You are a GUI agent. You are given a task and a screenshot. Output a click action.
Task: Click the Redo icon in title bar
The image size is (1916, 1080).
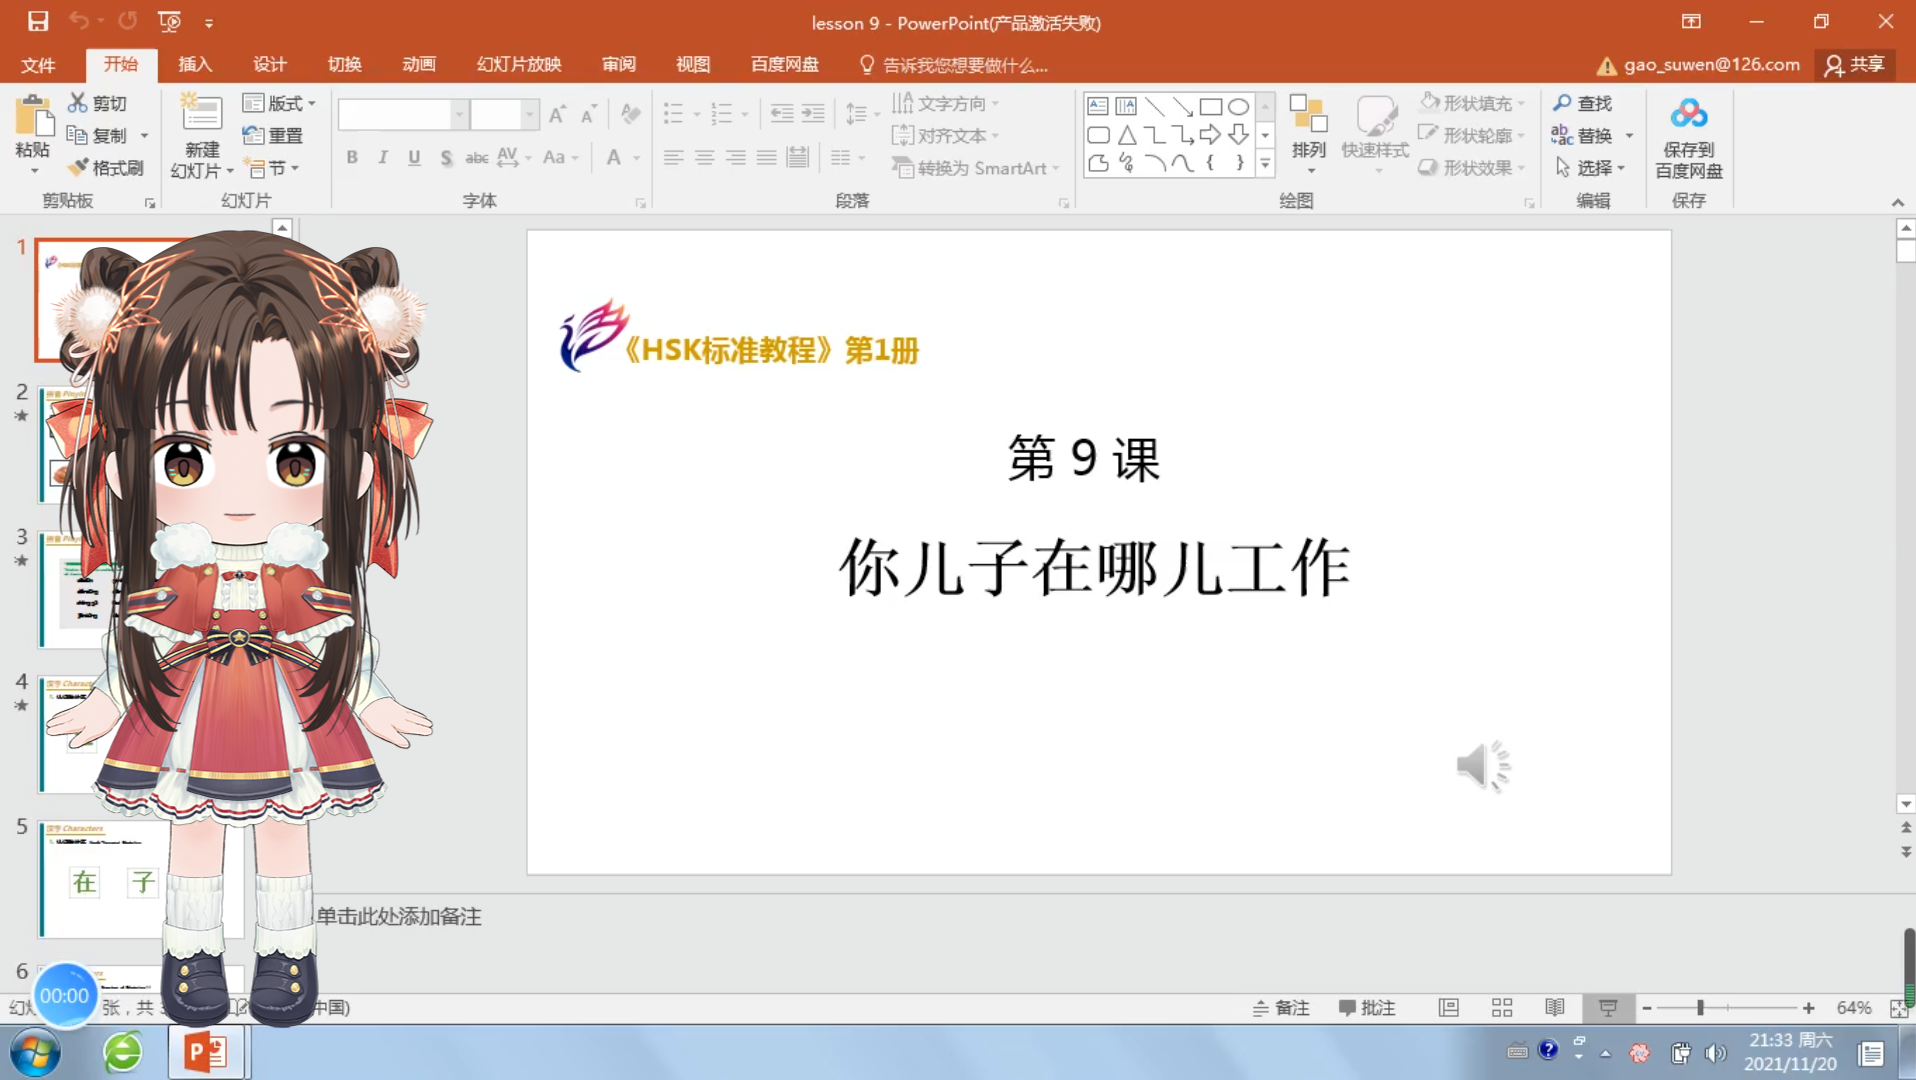coord(127,21)
